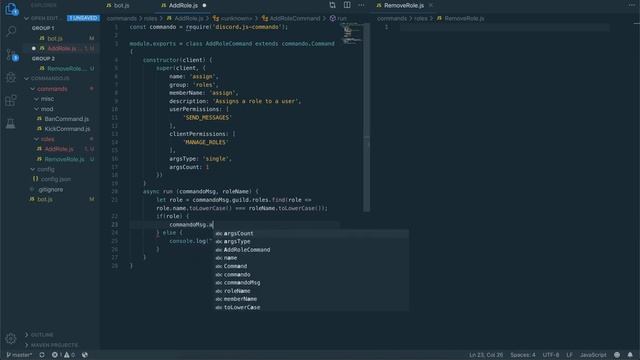Open the More Actions ellipsis in left editor
This screenshot has height=360, width=640.
(361, 5)
